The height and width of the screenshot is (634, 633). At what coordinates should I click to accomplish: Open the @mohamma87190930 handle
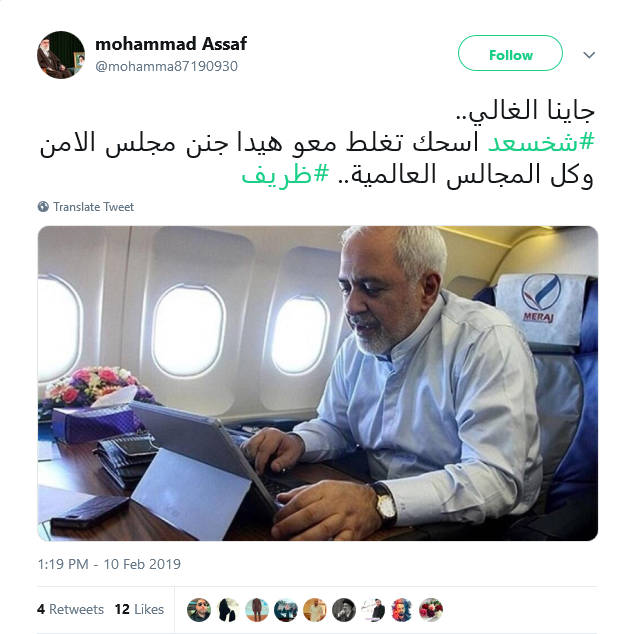(166, 66)
